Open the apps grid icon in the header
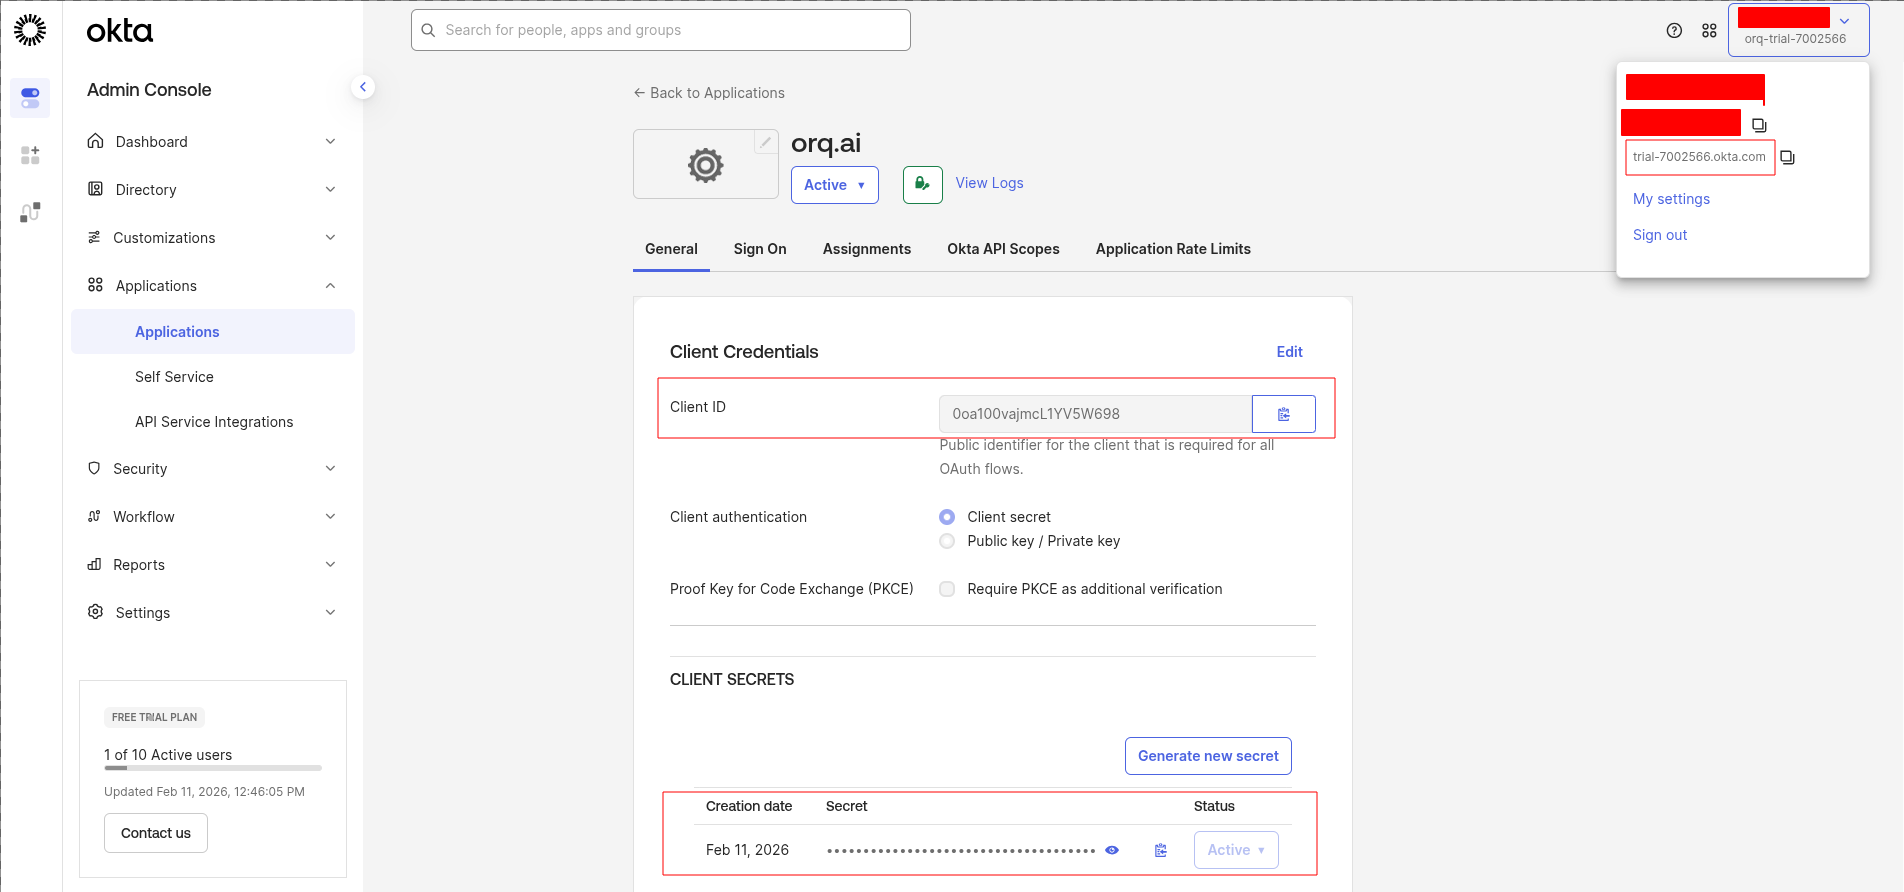This screenshot has width=1904, height=892. point(1709,30)
